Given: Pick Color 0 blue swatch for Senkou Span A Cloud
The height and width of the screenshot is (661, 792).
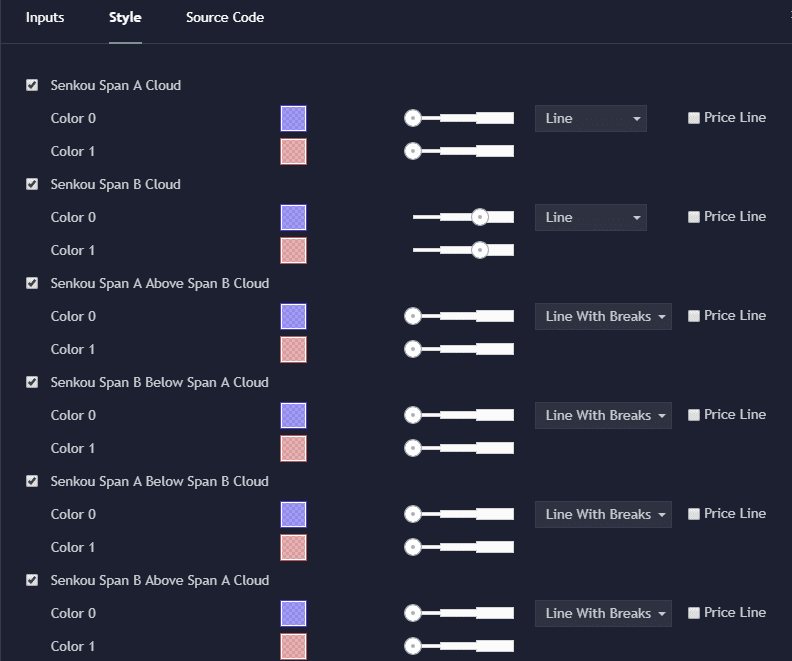Looking at the screenshot, I should tap(293, 119).
